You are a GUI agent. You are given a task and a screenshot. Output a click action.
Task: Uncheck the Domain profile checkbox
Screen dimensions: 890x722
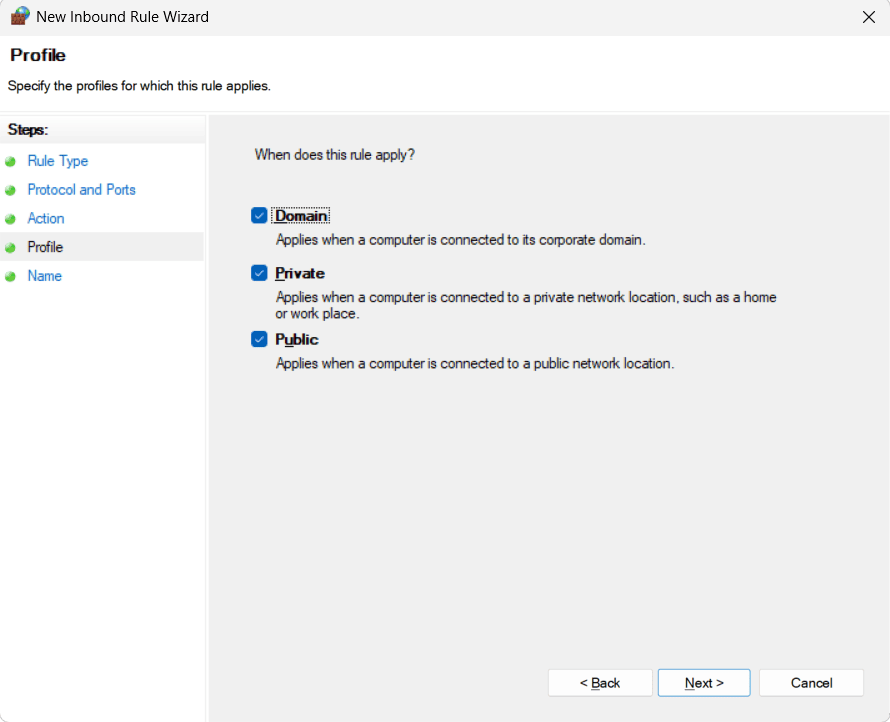coord(259,215)
